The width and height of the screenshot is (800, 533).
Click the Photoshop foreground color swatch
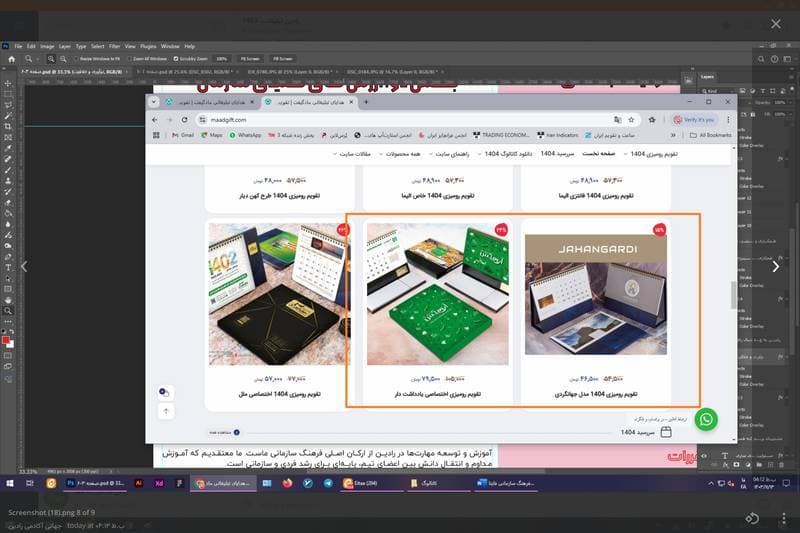click(6, 340)
